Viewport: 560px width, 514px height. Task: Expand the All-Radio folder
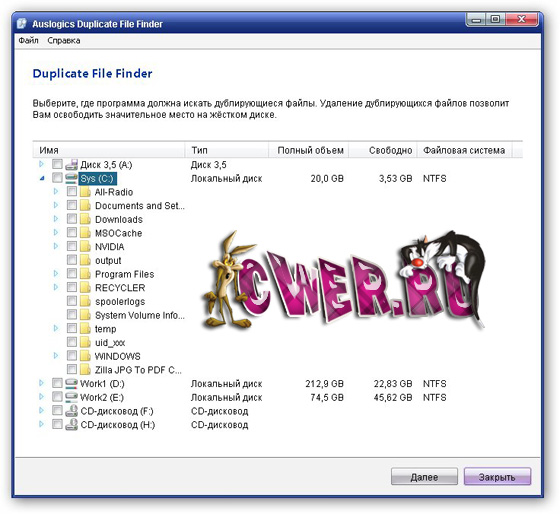coord(56,191)
